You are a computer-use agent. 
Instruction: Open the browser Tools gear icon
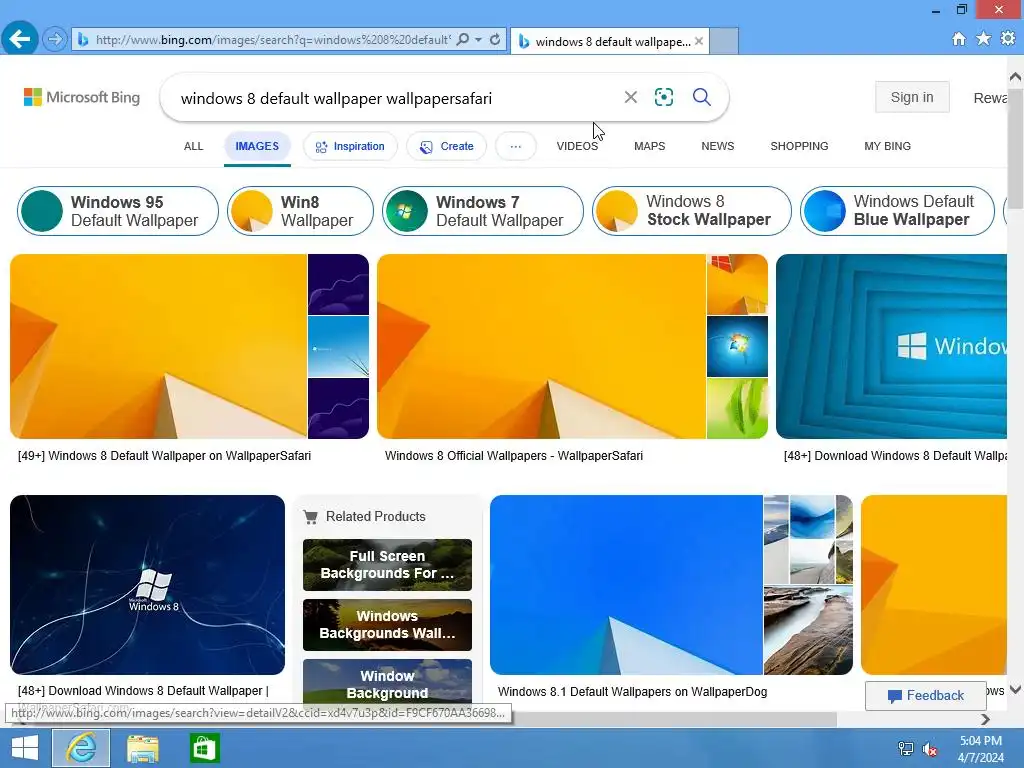pyautogui.click(x=1008, y=39)
